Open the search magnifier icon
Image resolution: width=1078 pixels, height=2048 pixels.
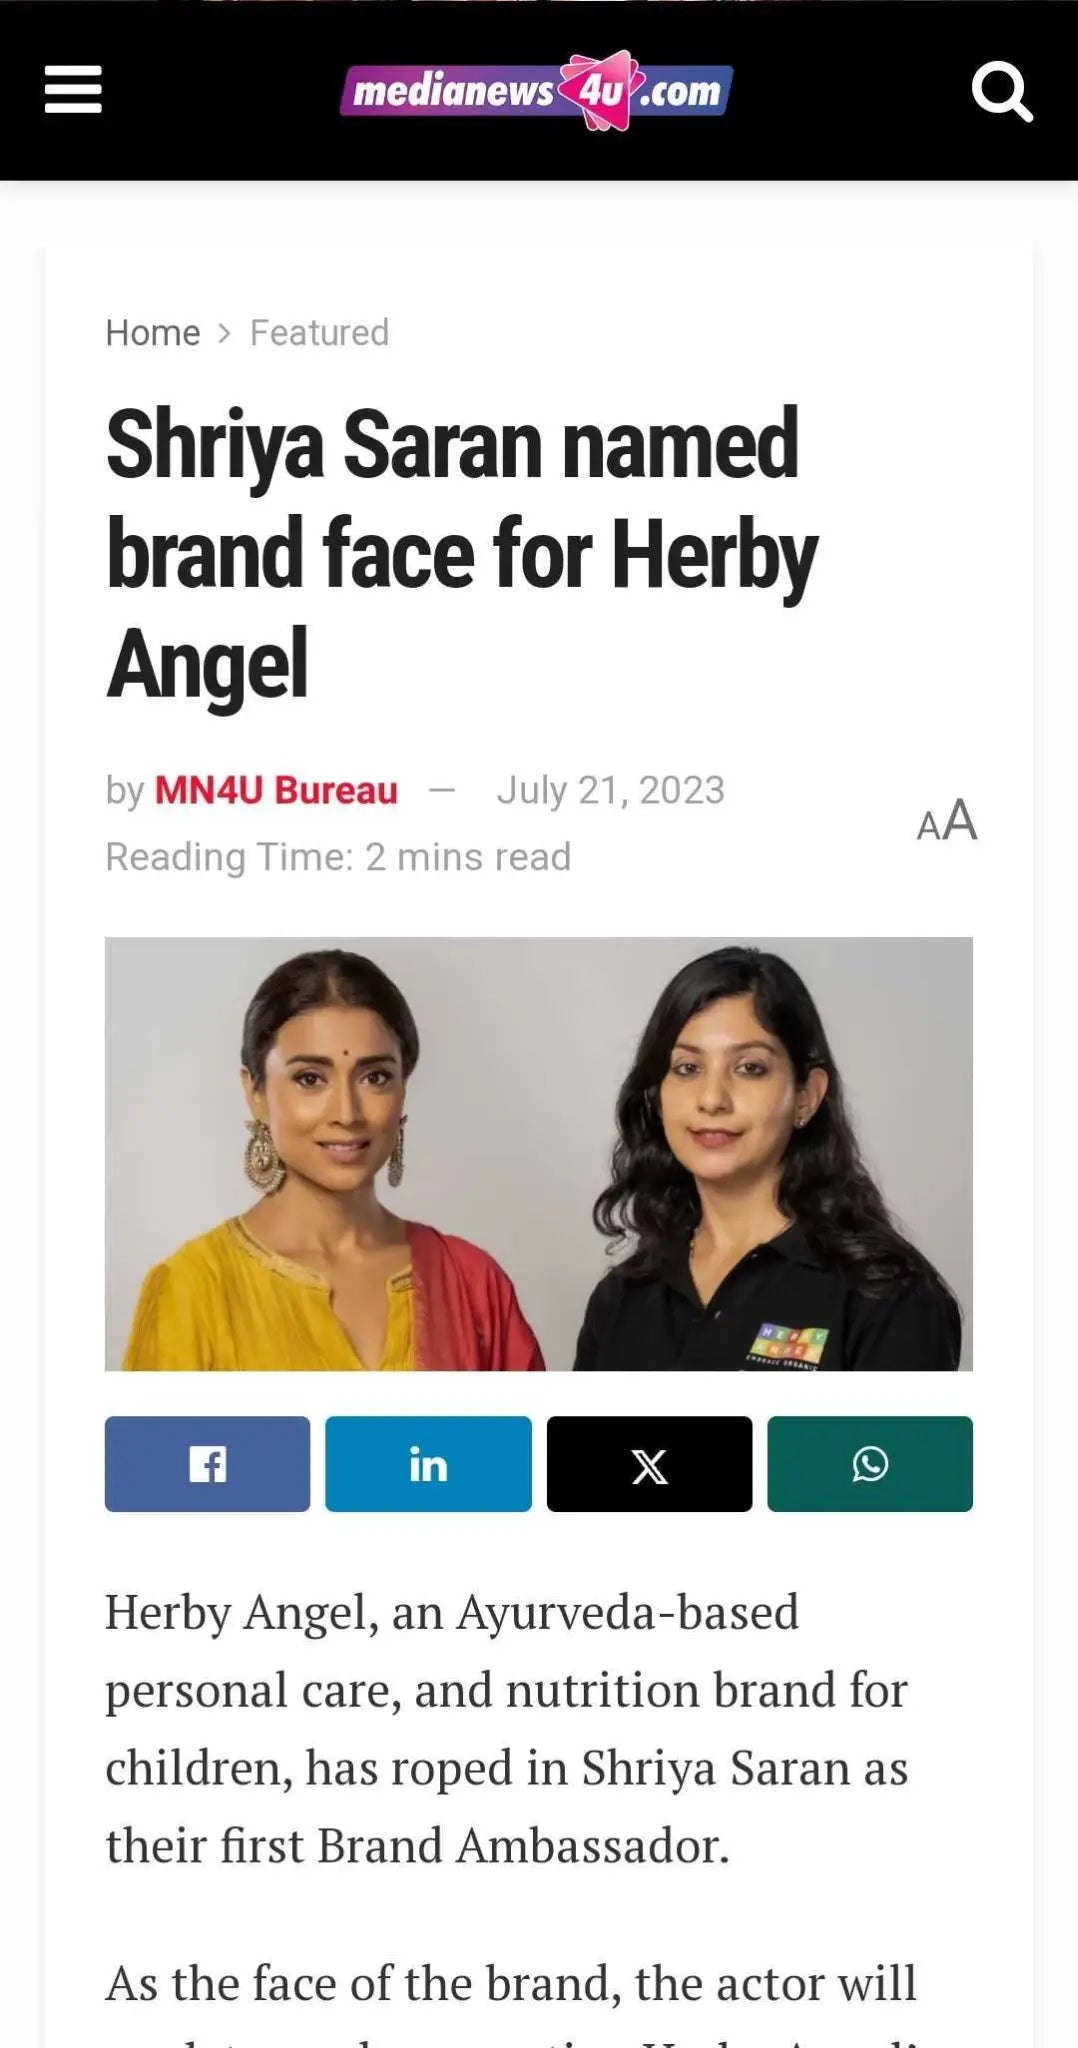(1002, 92)
